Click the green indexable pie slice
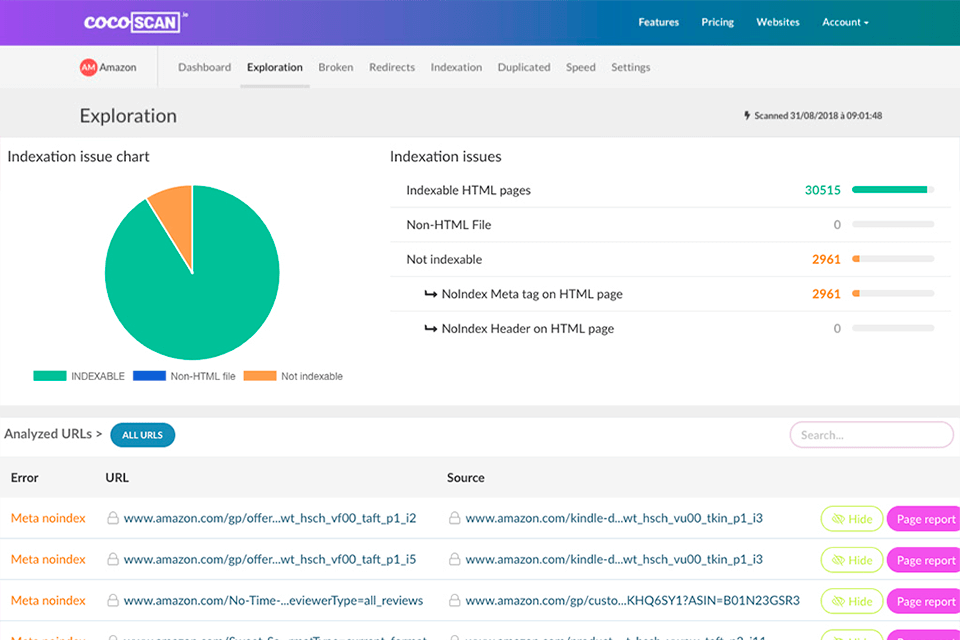Screen dimensions: 960x640 (x=202, y=294)
